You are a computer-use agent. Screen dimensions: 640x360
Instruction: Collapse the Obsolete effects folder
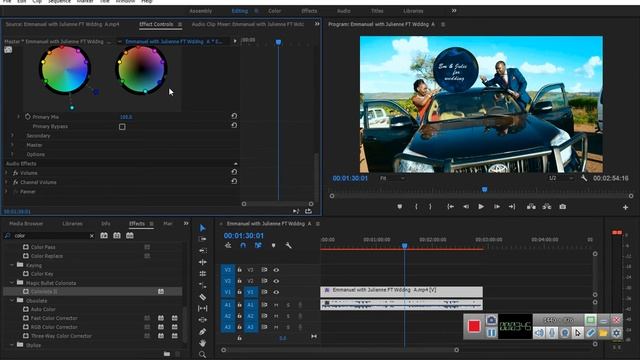coord(12,300)
